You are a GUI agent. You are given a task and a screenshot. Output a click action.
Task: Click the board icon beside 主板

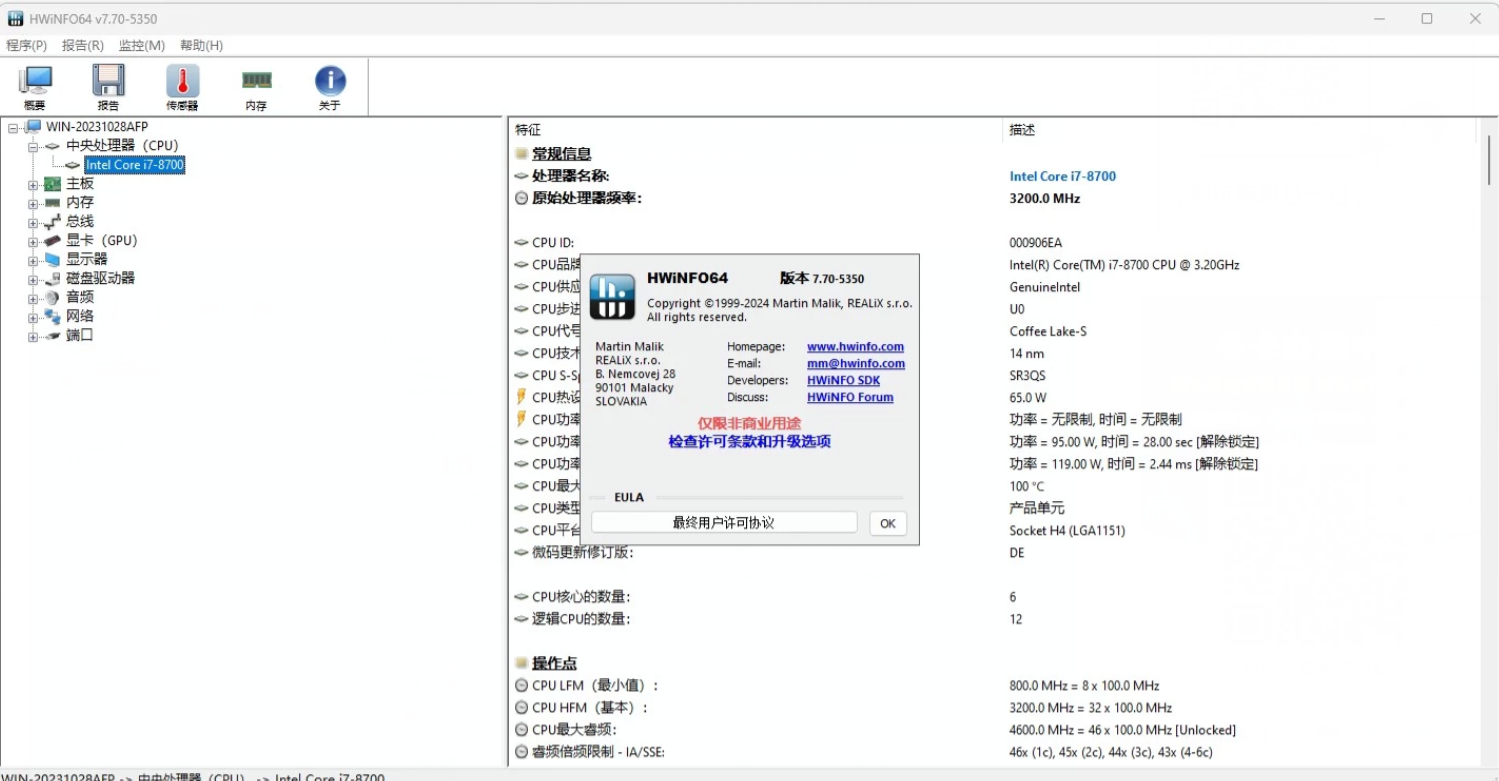click(53, 184)
